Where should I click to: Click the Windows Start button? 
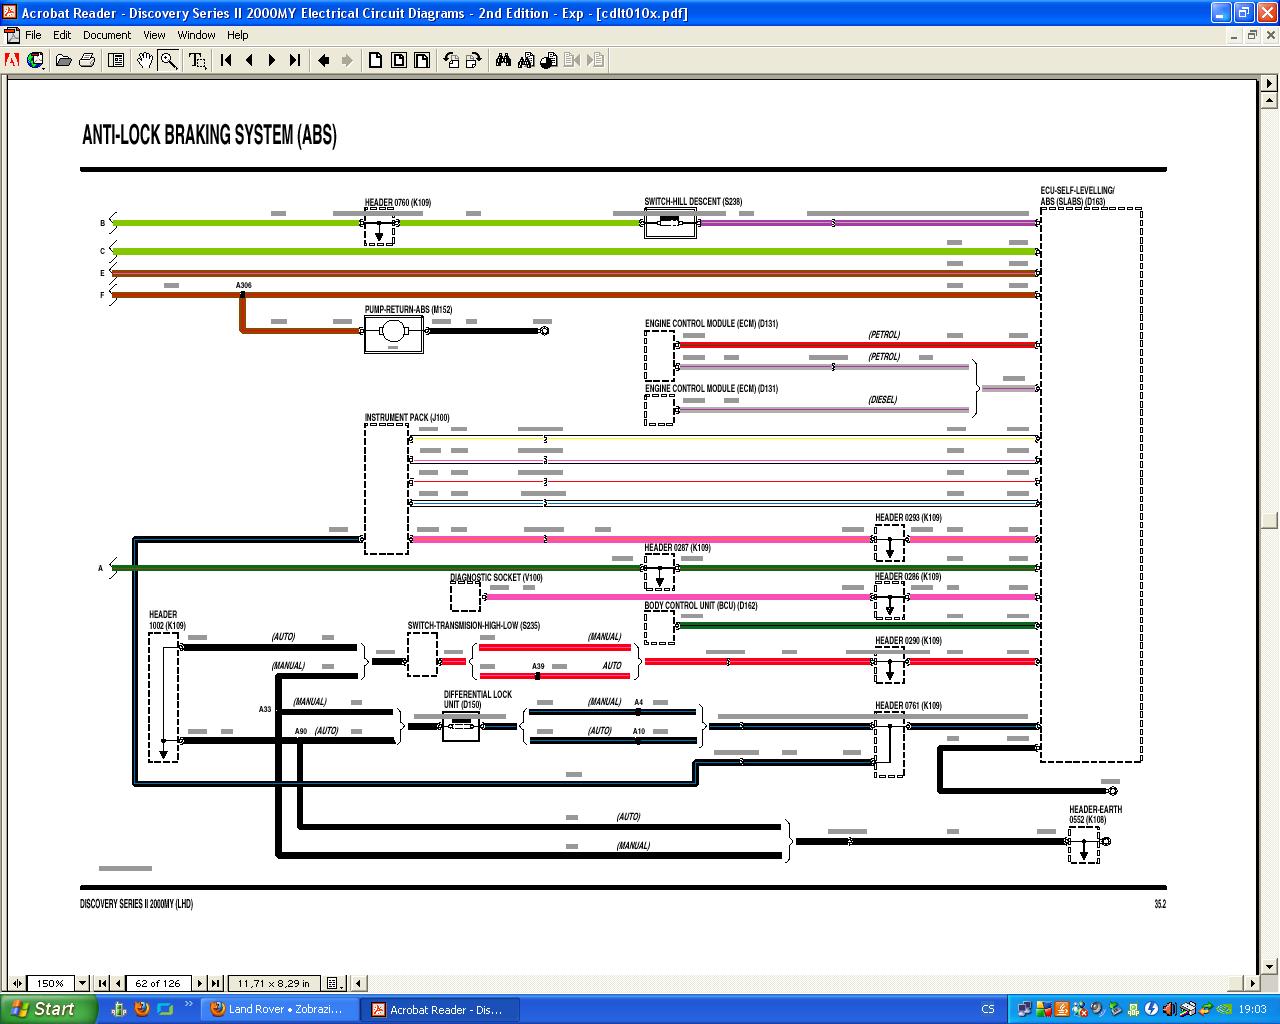(48, 1009)
